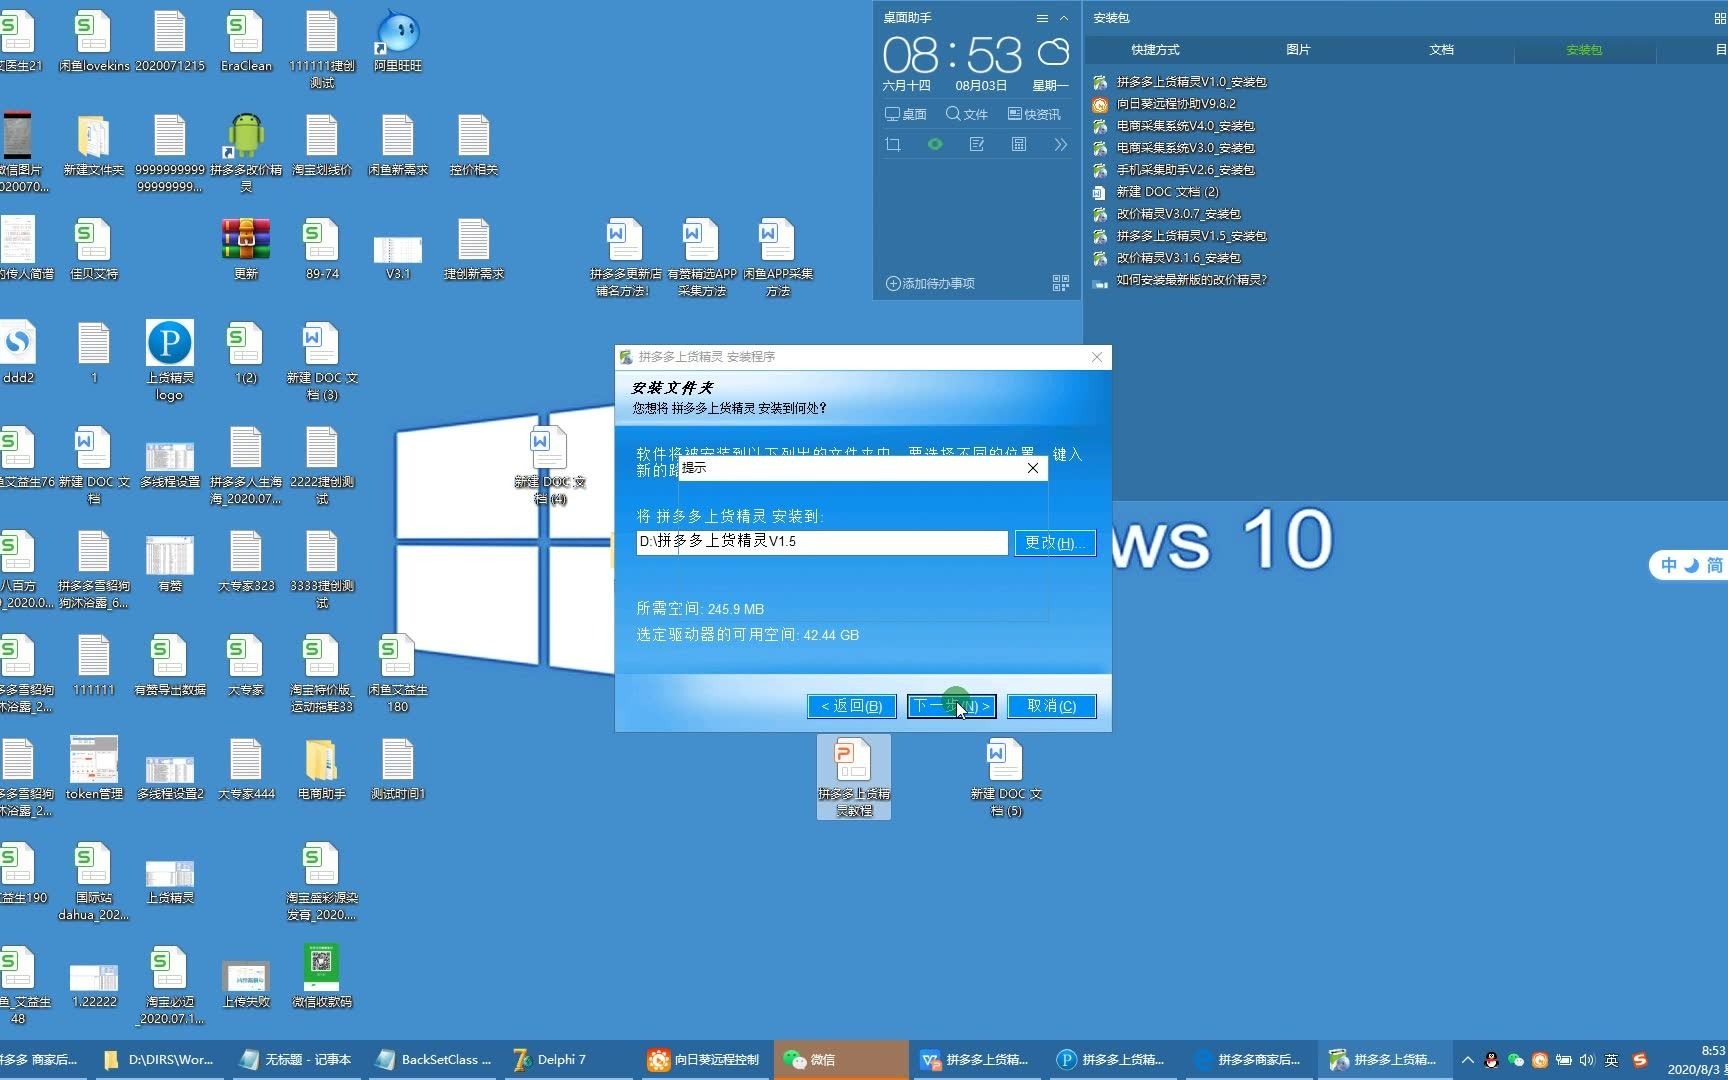Toggle the green eye-protection icon
Image resolution: width=1728 pixels, height=1080 pixels.
pos(935,145)
